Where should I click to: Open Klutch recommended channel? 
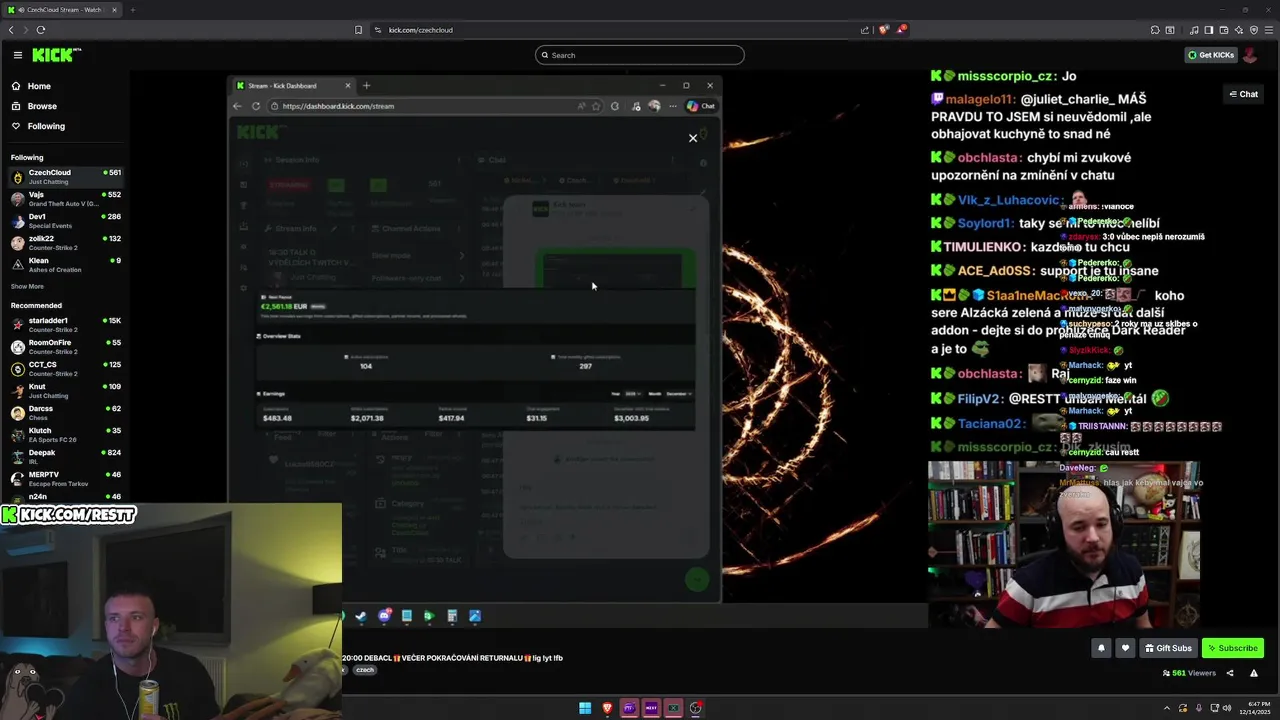tap(65, 434)
